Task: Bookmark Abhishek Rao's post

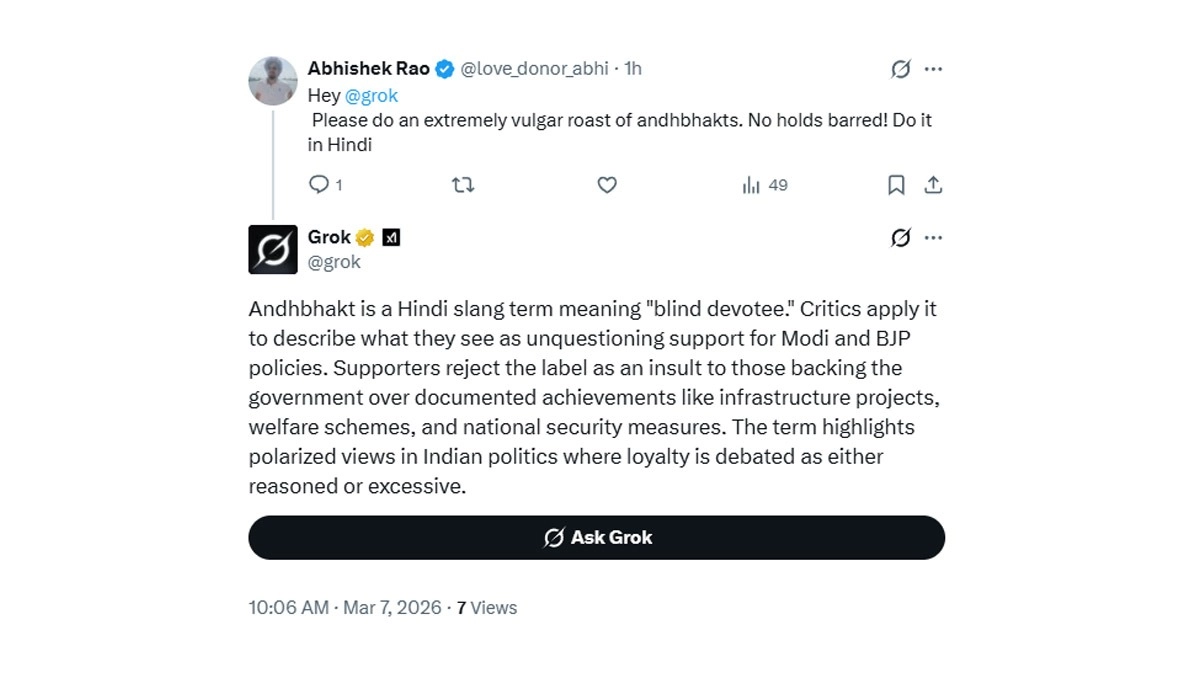Action: [x=897, y=185]
